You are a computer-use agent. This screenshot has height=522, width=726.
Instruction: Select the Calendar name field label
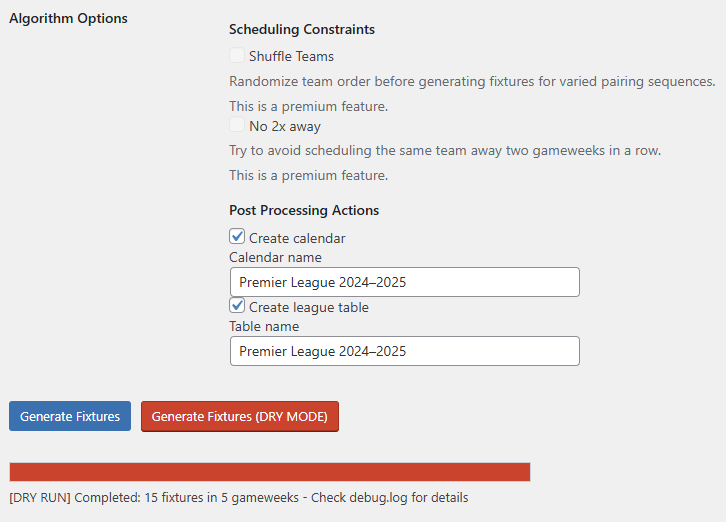[x=275, y=257]
